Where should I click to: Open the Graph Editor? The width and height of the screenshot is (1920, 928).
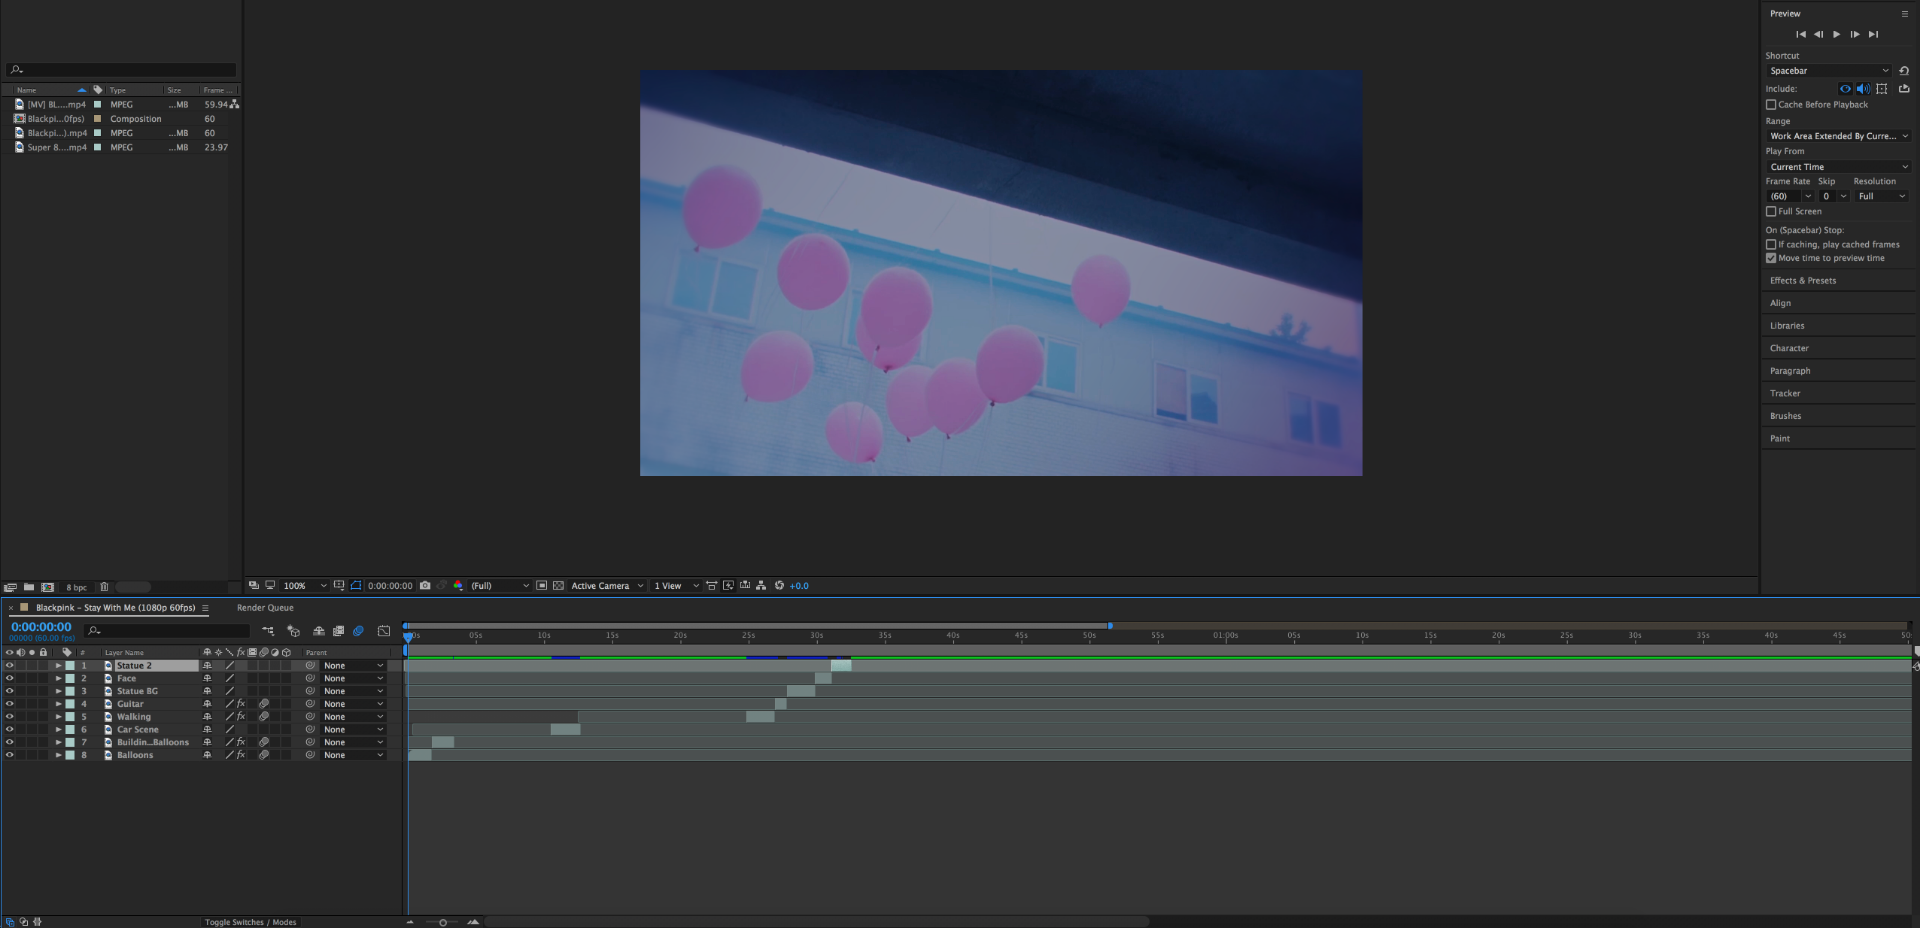pos(384,631)
